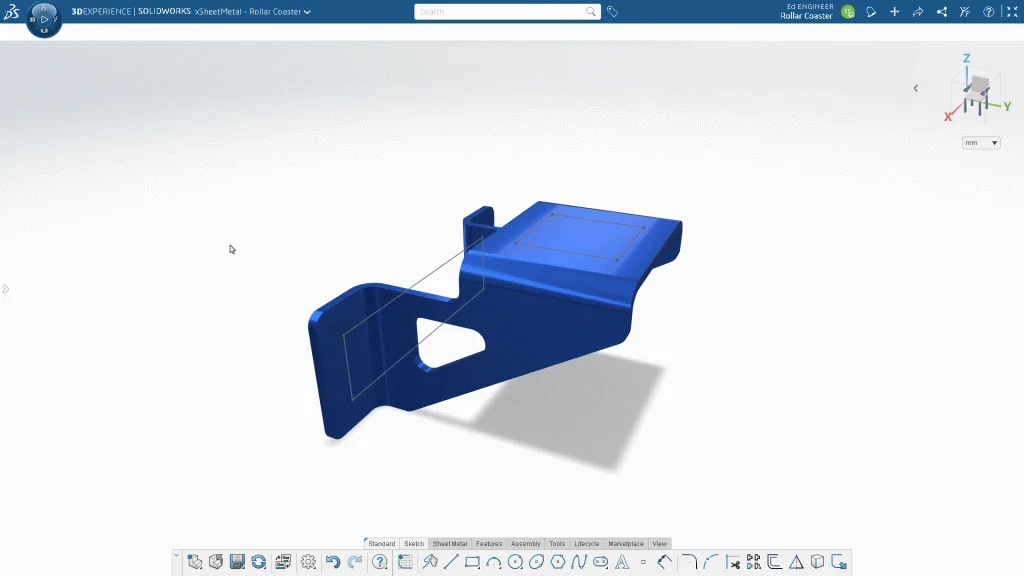Choose the Polygon sketch tool
The width and height of the screenshot is (1024, 576).
coord(558,562)
